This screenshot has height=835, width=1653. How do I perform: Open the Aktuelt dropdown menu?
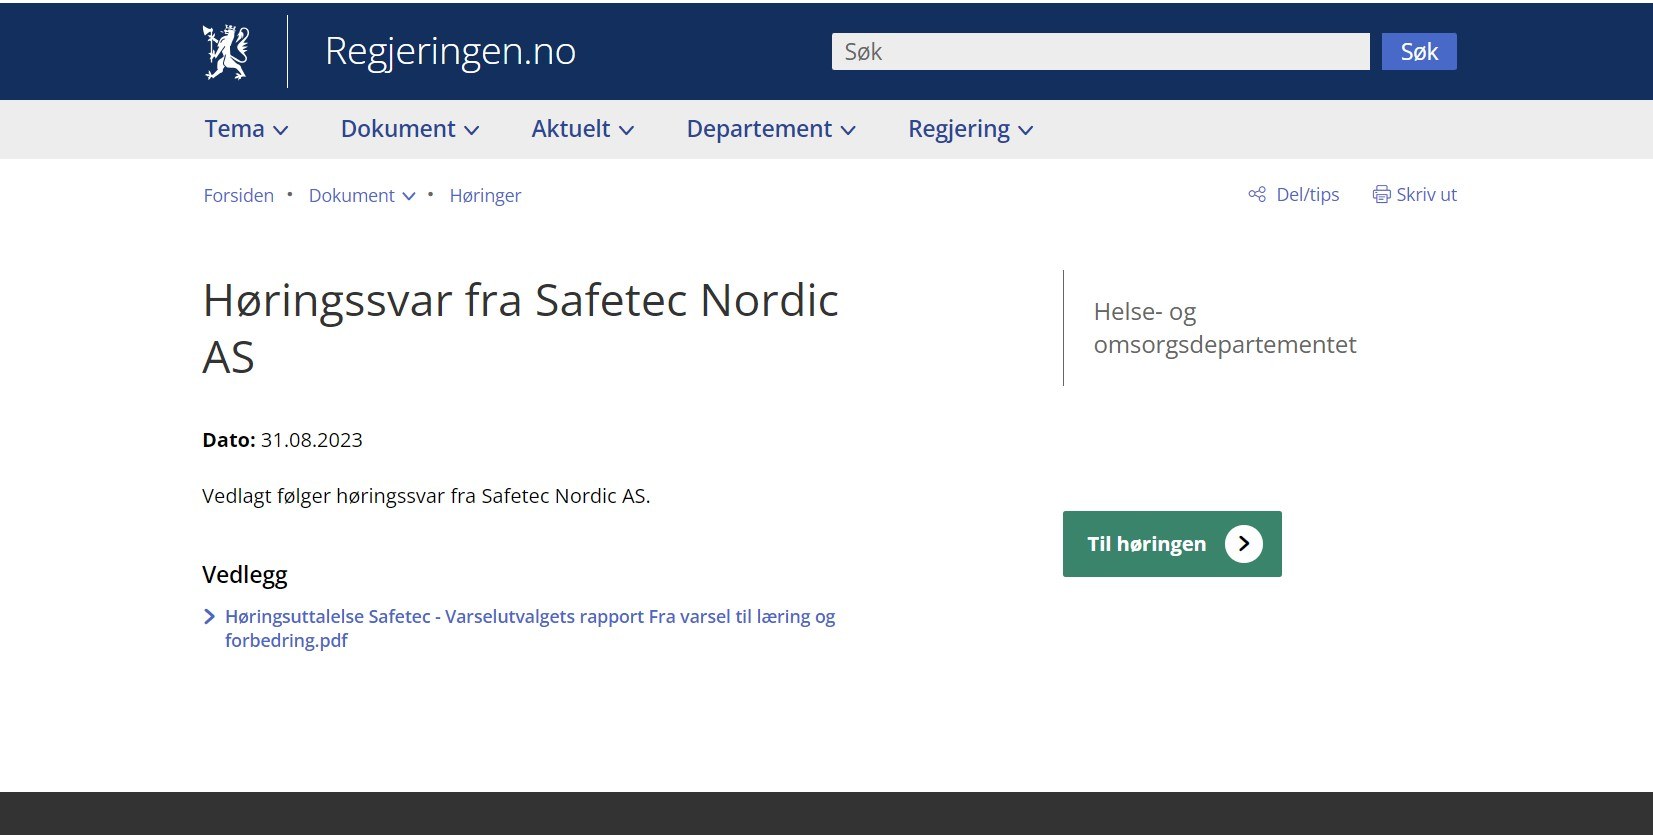582,129
